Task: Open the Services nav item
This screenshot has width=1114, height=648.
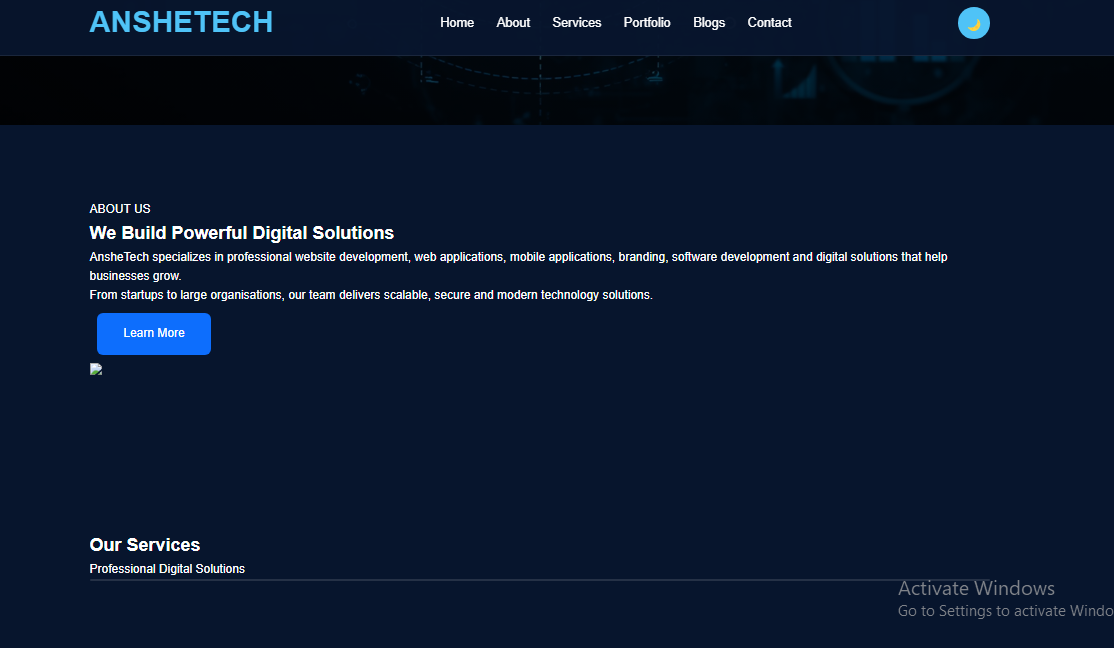Action: 577,23
